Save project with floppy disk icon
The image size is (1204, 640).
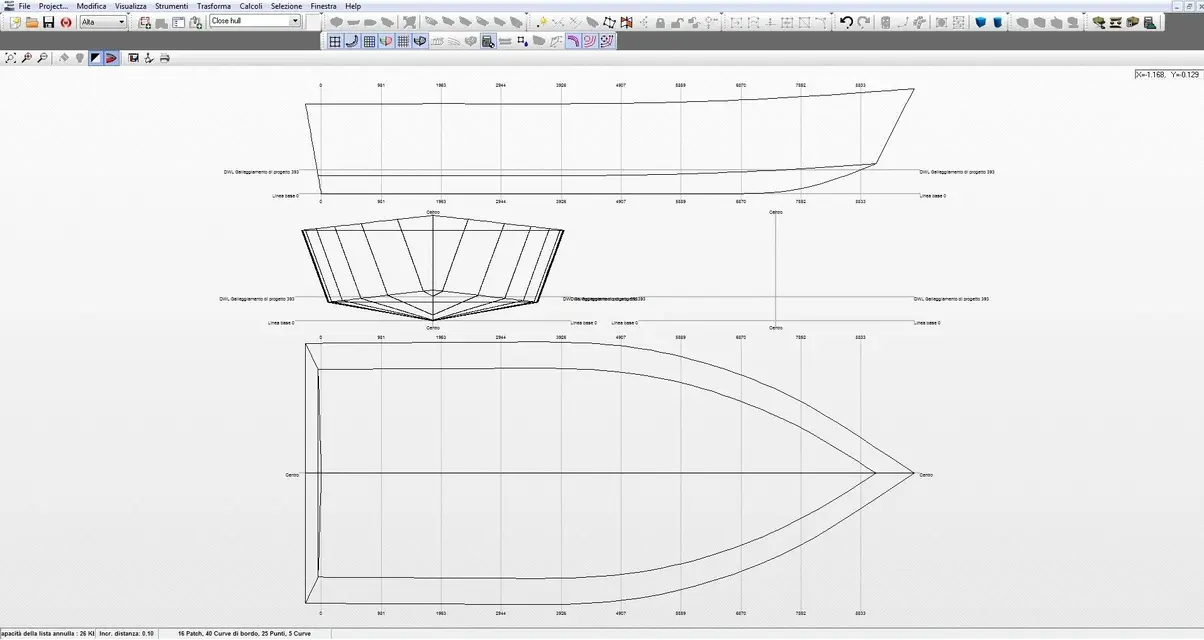49,22
